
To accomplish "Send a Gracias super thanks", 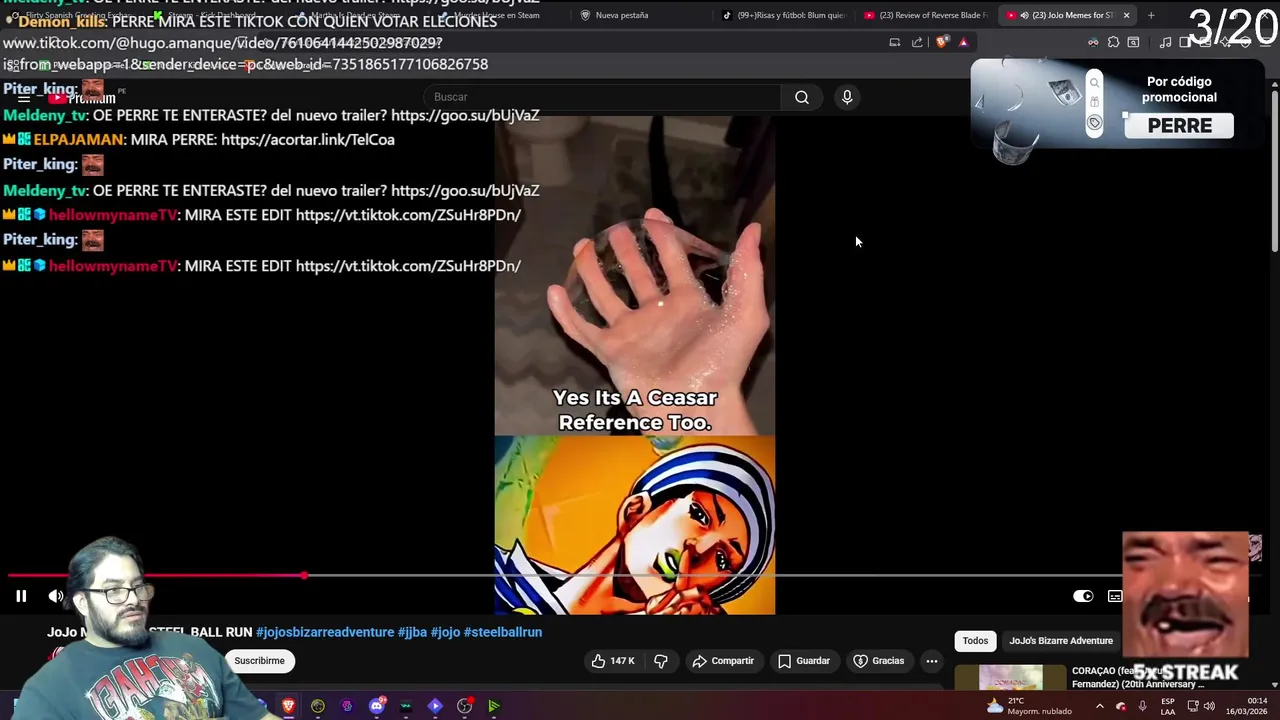I will pyautogui.click(x=879, y=661).
